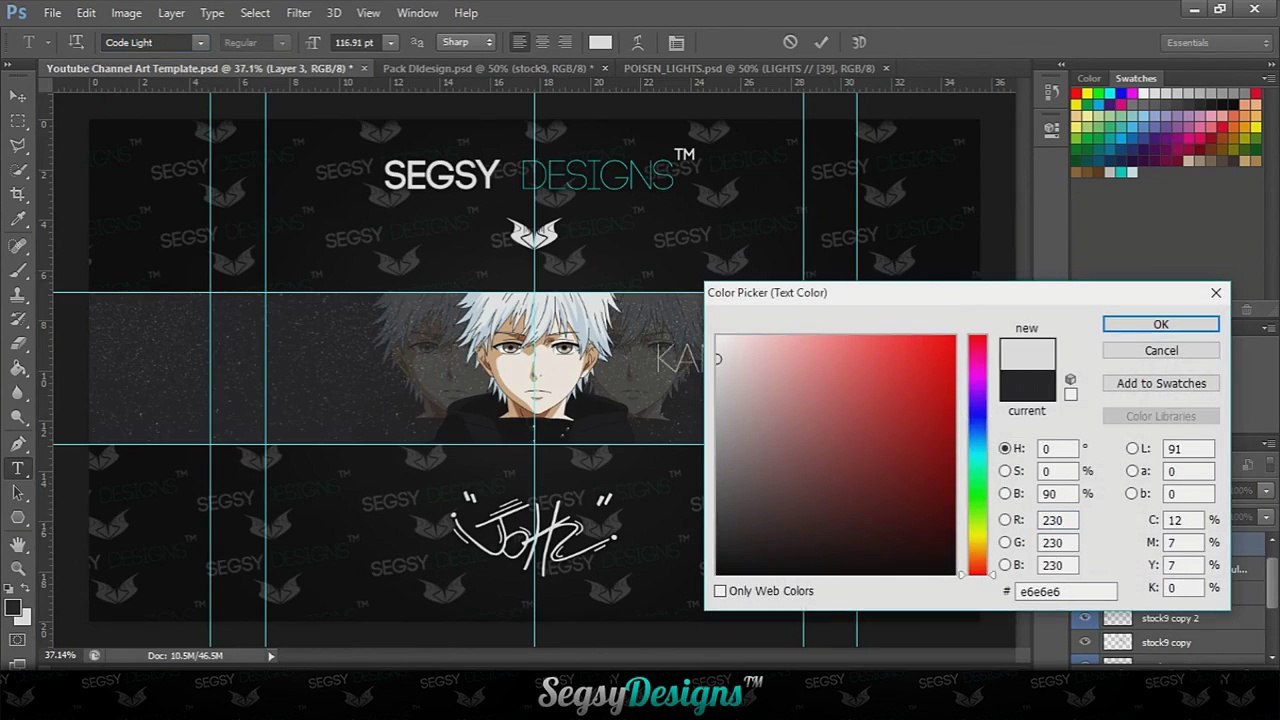Click the foreground color swatch in toolbox
The image size is (1280, 720).
coord(13,608)
